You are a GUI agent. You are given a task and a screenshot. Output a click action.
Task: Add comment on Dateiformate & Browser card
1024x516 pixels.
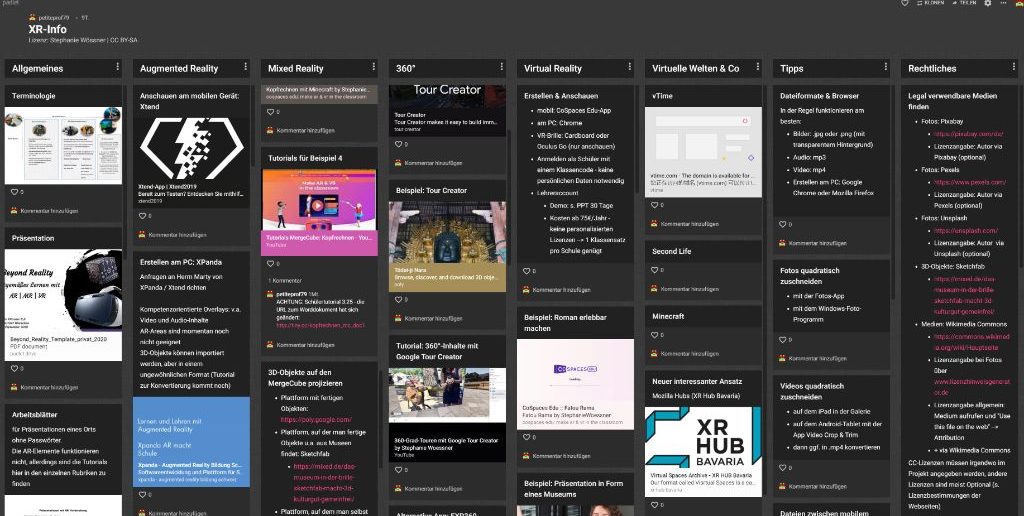pyautogui.click(x=818, y=243)
